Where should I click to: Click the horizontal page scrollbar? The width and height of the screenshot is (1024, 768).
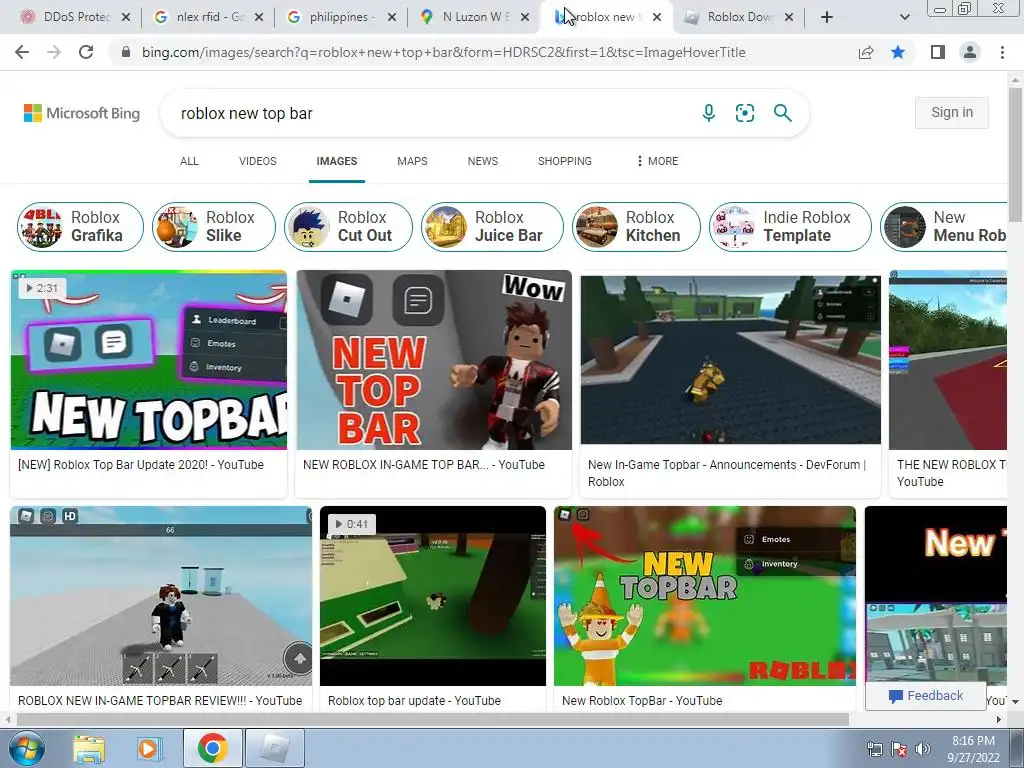[x=432, y=719]
